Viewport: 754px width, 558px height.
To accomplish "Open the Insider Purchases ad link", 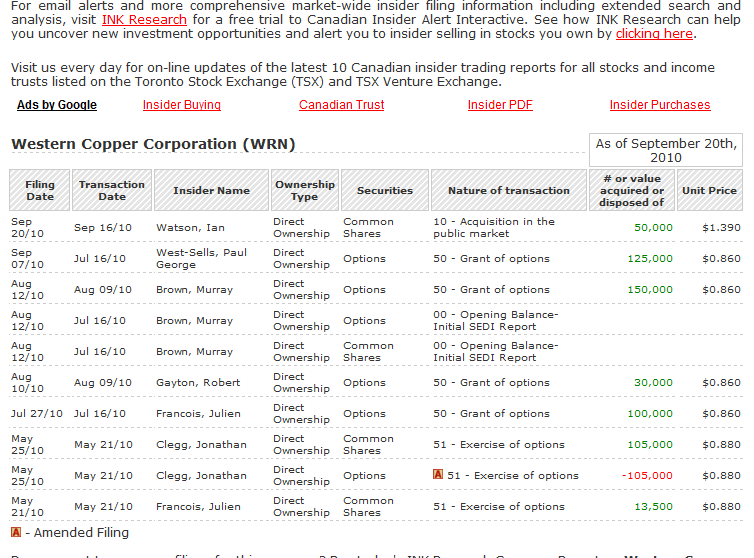I will [x=660, y=105].
